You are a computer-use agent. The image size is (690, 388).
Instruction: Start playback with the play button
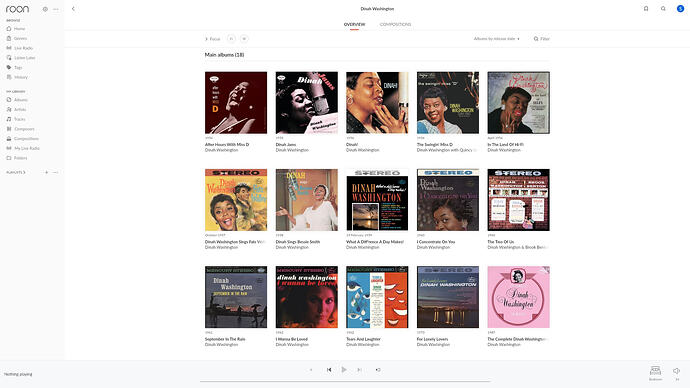click(344, 370)
